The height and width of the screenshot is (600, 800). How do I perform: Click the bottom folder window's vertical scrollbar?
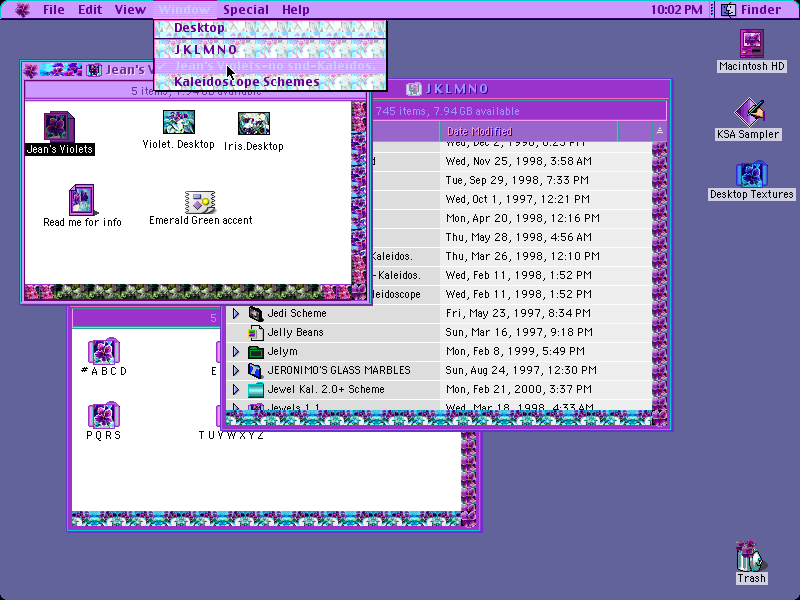[x=468, y=472]
